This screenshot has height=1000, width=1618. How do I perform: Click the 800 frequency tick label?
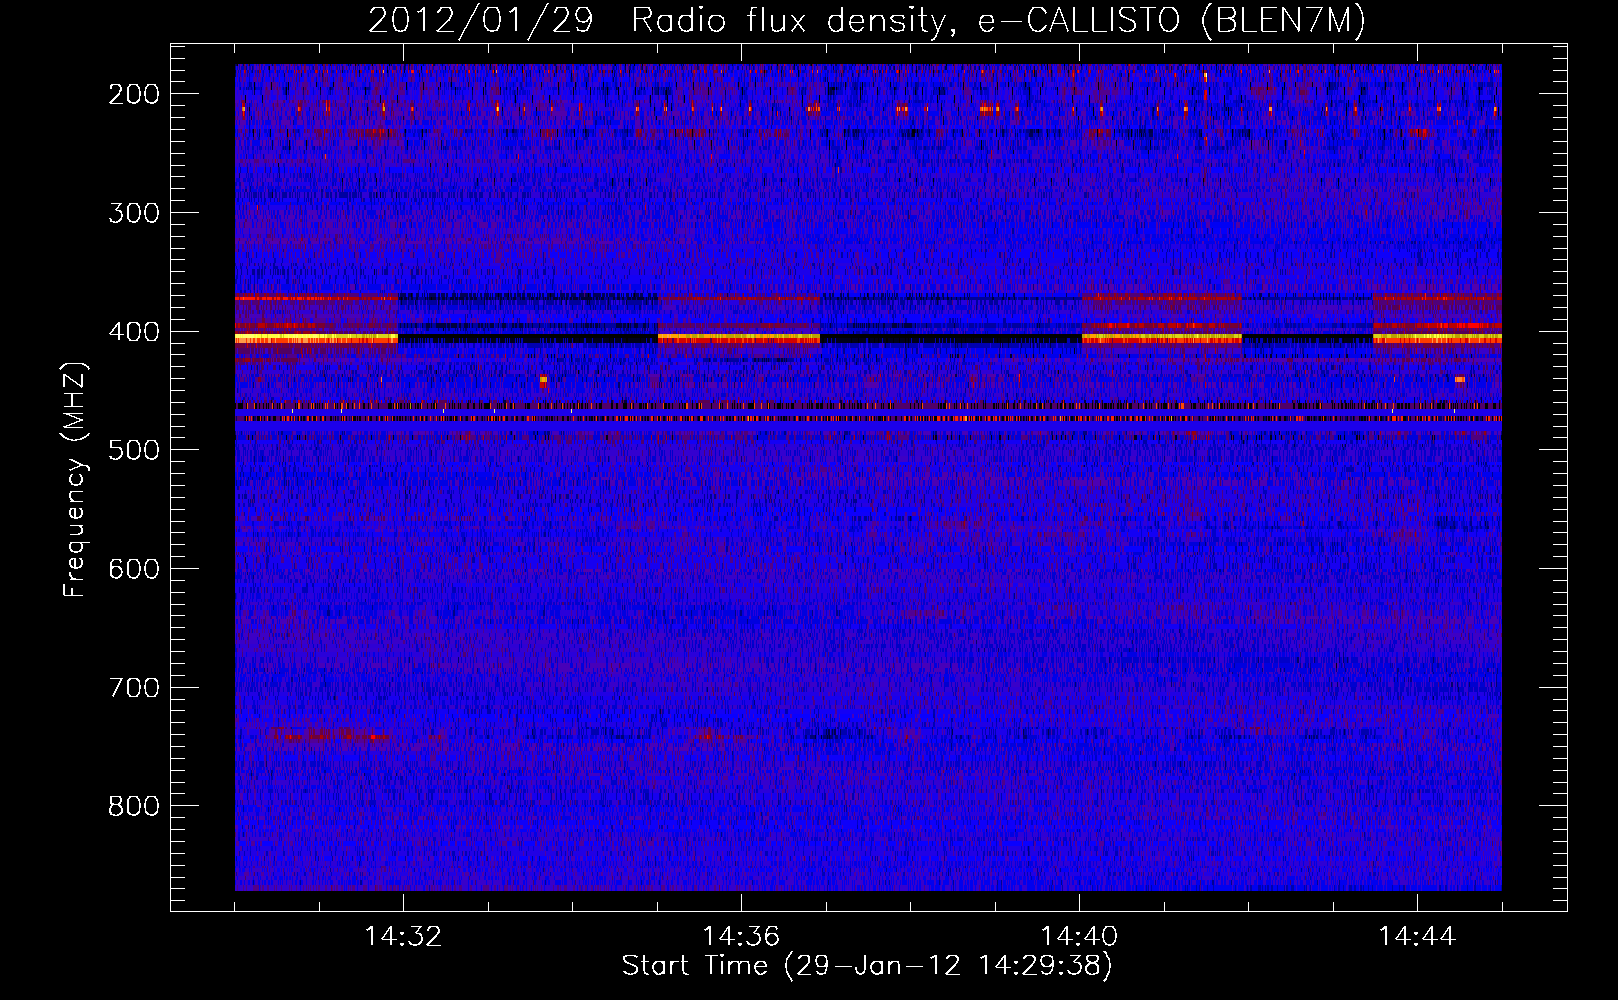click(x=133, y=806)
